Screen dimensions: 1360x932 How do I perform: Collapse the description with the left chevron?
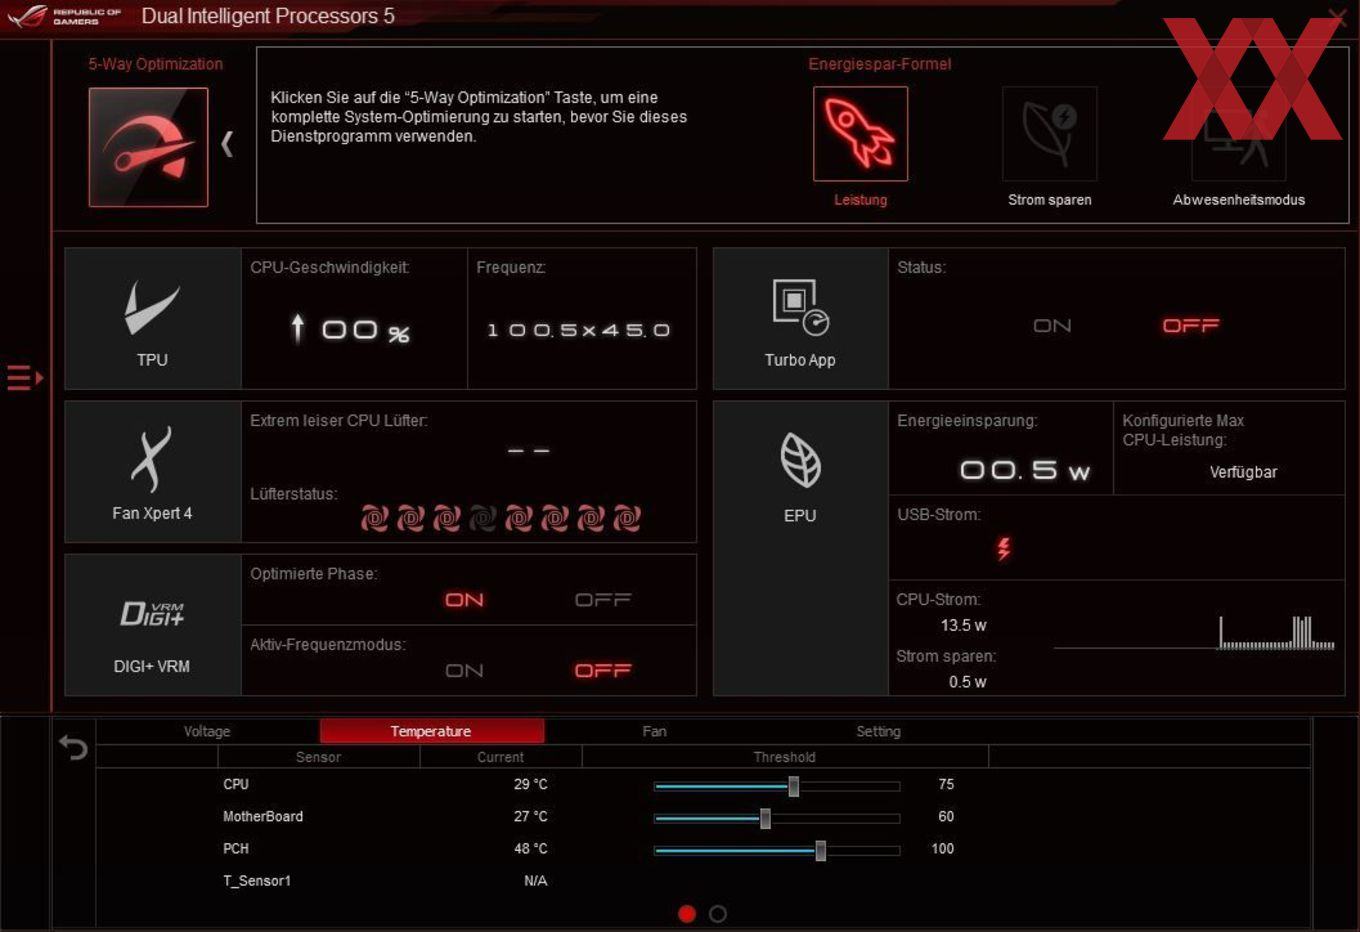[x=227, y=144]
